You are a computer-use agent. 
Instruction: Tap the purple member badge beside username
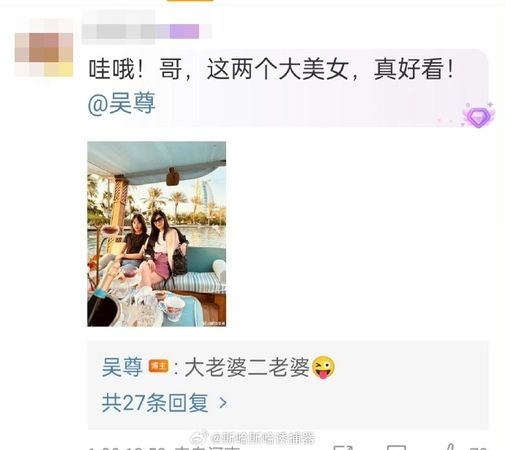[x=184, y=32]
